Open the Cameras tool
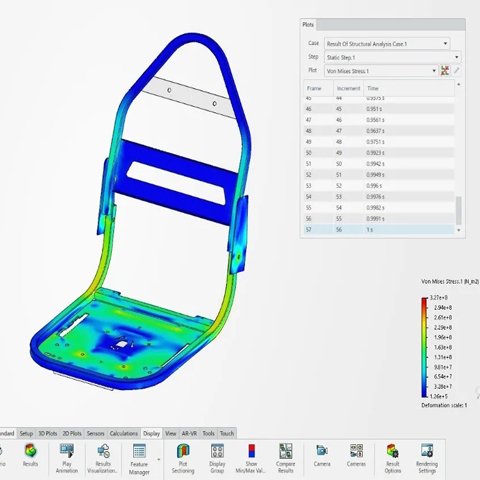This screenshot has width=480, height=480. point(356,455)
